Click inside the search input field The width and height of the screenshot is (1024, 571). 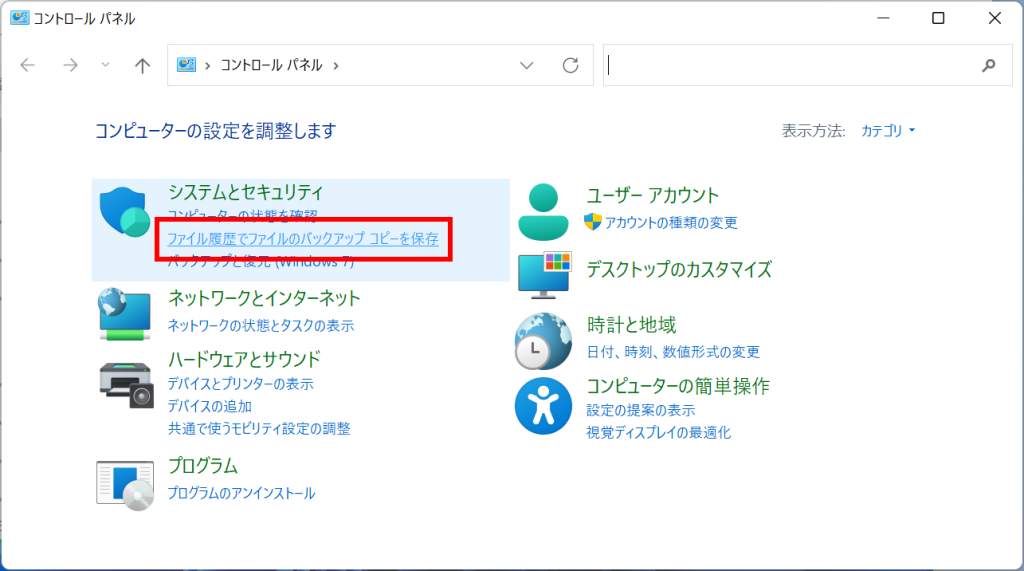790,66
